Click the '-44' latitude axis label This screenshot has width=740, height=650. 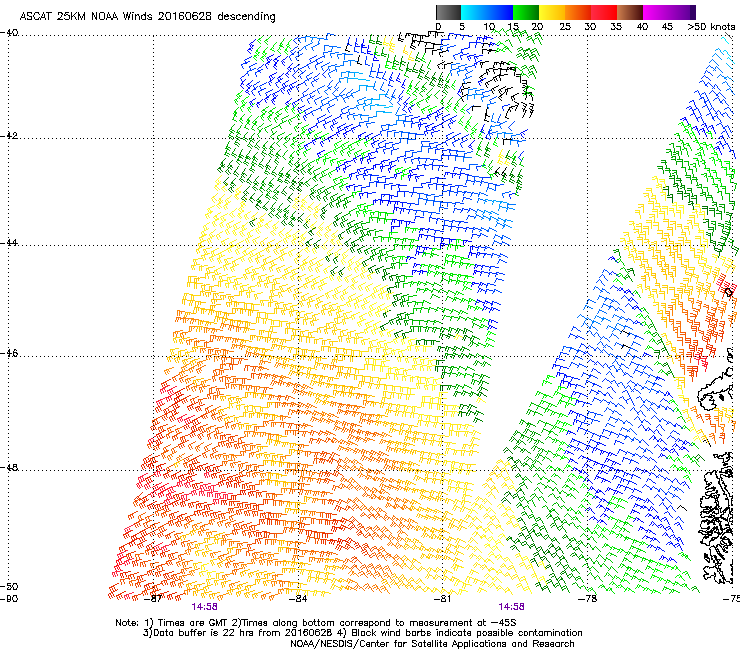tap(9, 243)
